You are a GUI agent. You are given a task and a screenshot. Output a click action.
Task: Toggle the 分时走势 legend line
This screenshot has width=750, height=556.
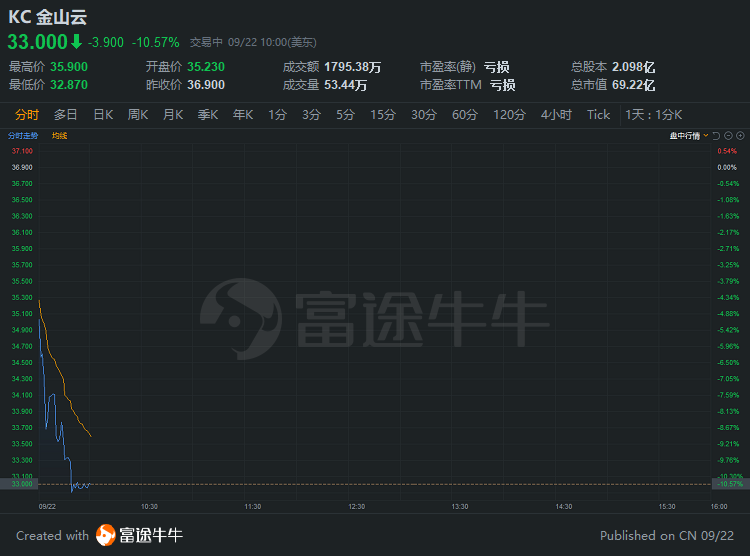23,136
